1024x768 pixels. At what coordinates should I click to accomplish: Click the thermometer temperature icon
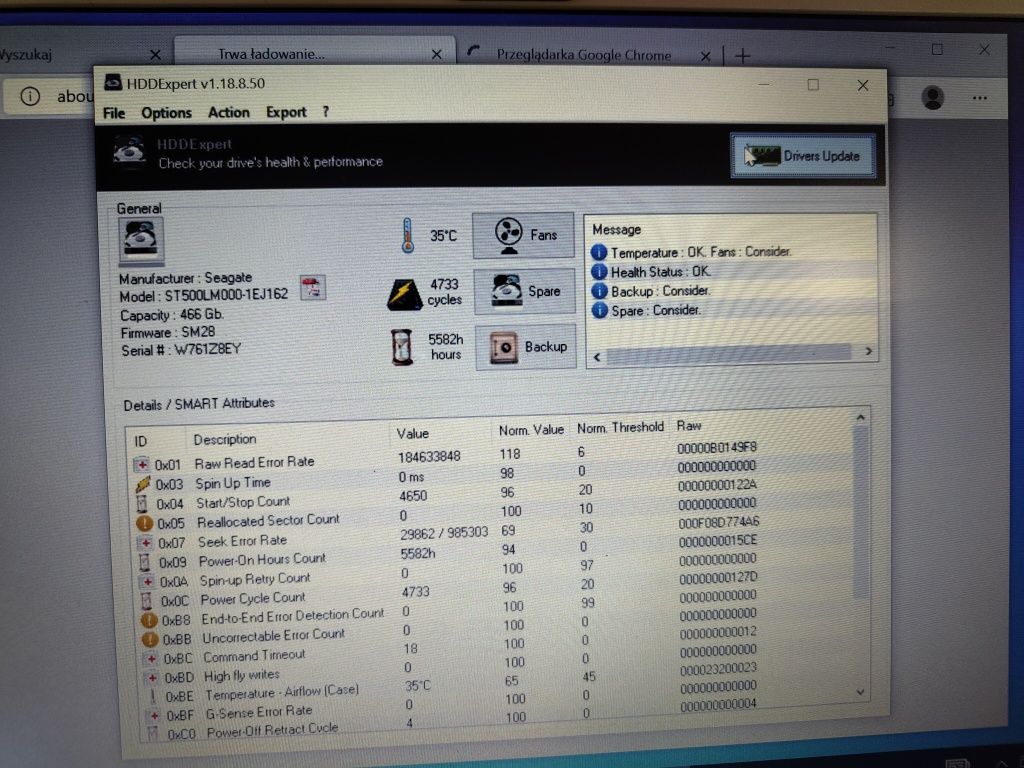[x=408, y=236]
